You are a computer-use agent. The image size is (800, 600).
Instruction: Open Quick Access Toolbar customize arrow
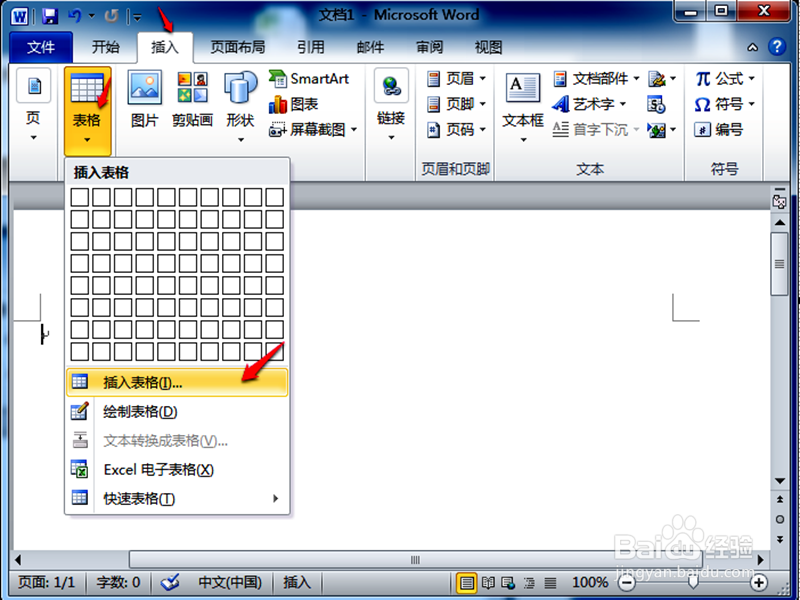click(137, 17)
